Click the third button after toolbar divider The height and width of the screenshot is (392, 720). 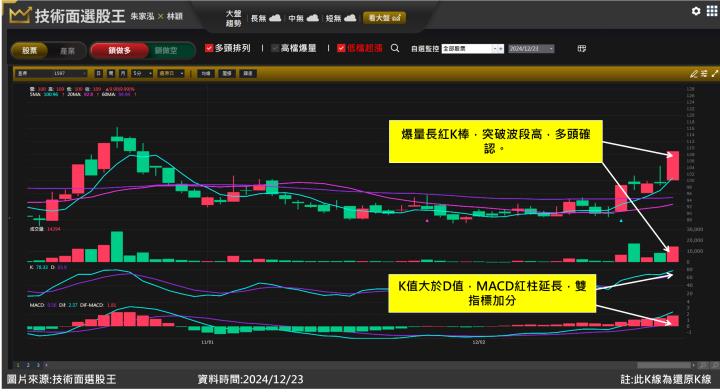pos(248,73)
